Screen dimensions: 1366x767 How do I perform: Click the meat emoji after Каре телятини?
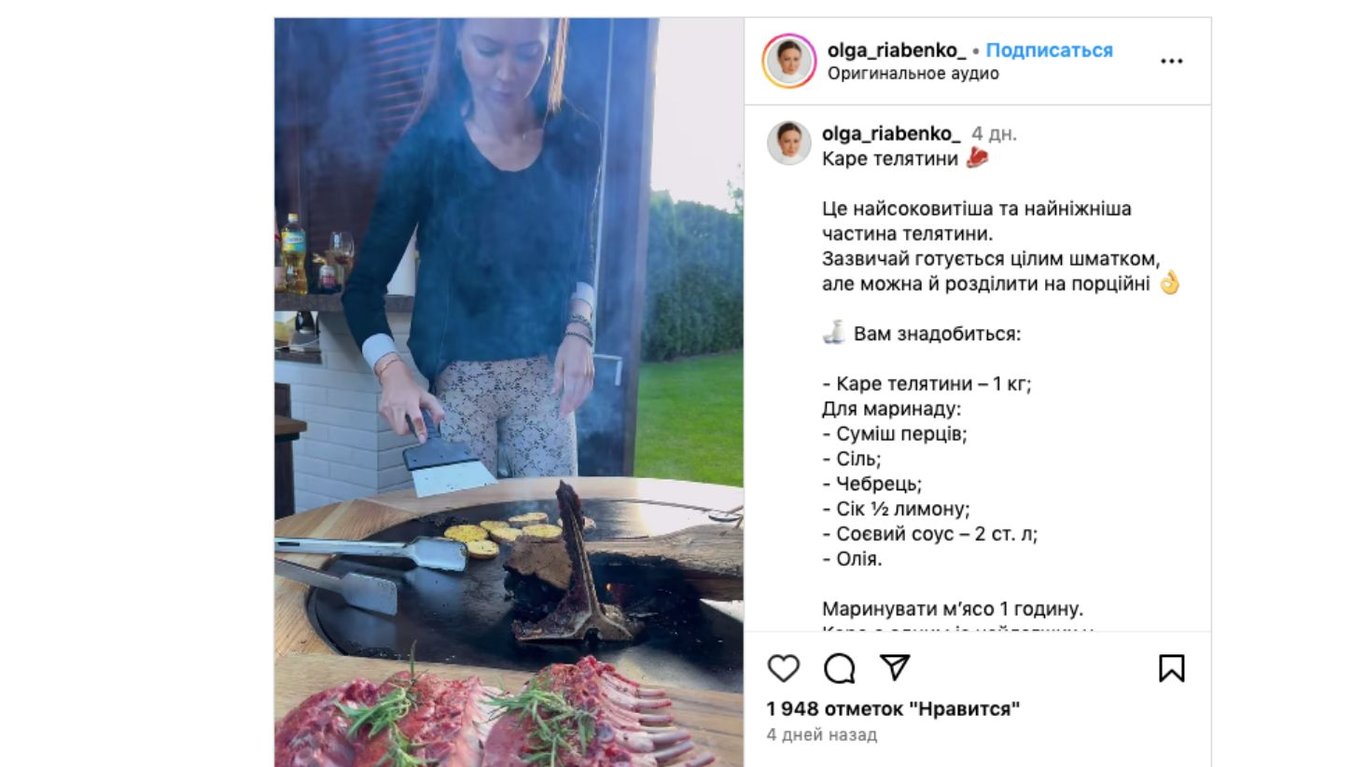coord(977,158)
